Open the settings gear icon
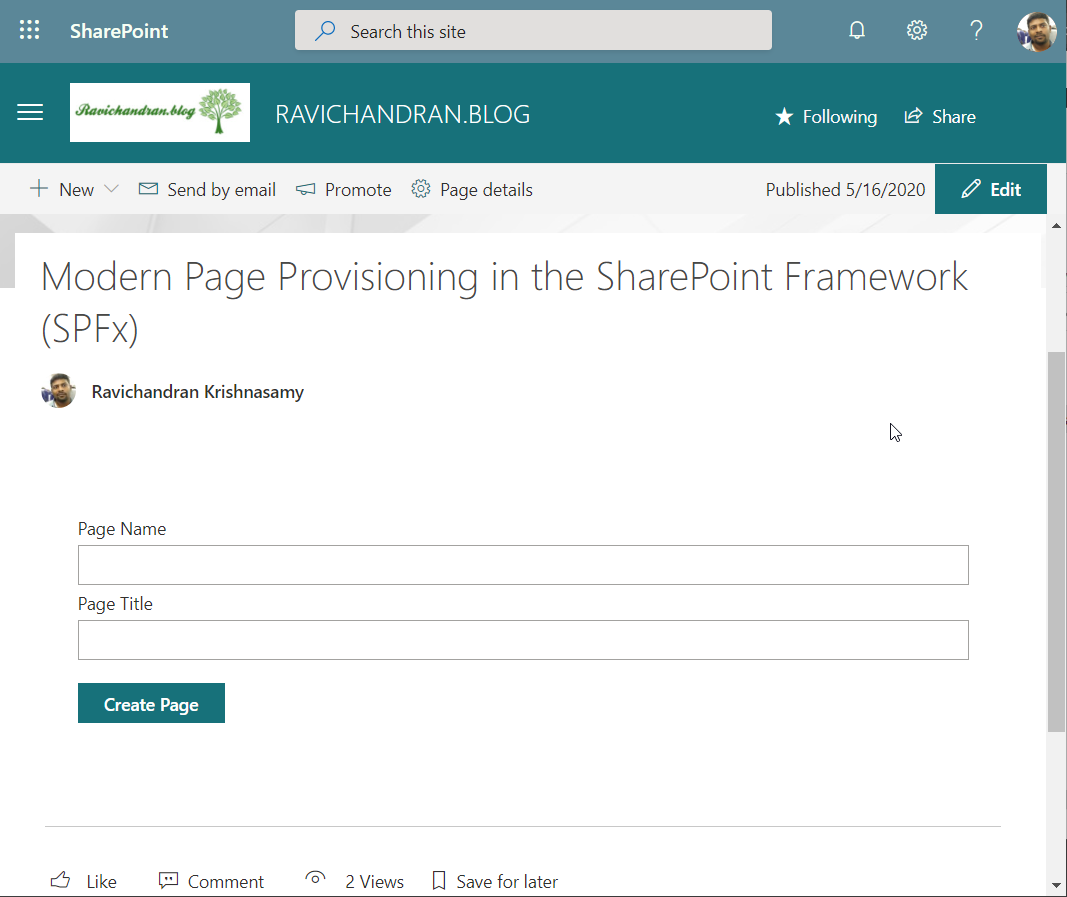The image size is (1067, 897). (x=917, y=31)
